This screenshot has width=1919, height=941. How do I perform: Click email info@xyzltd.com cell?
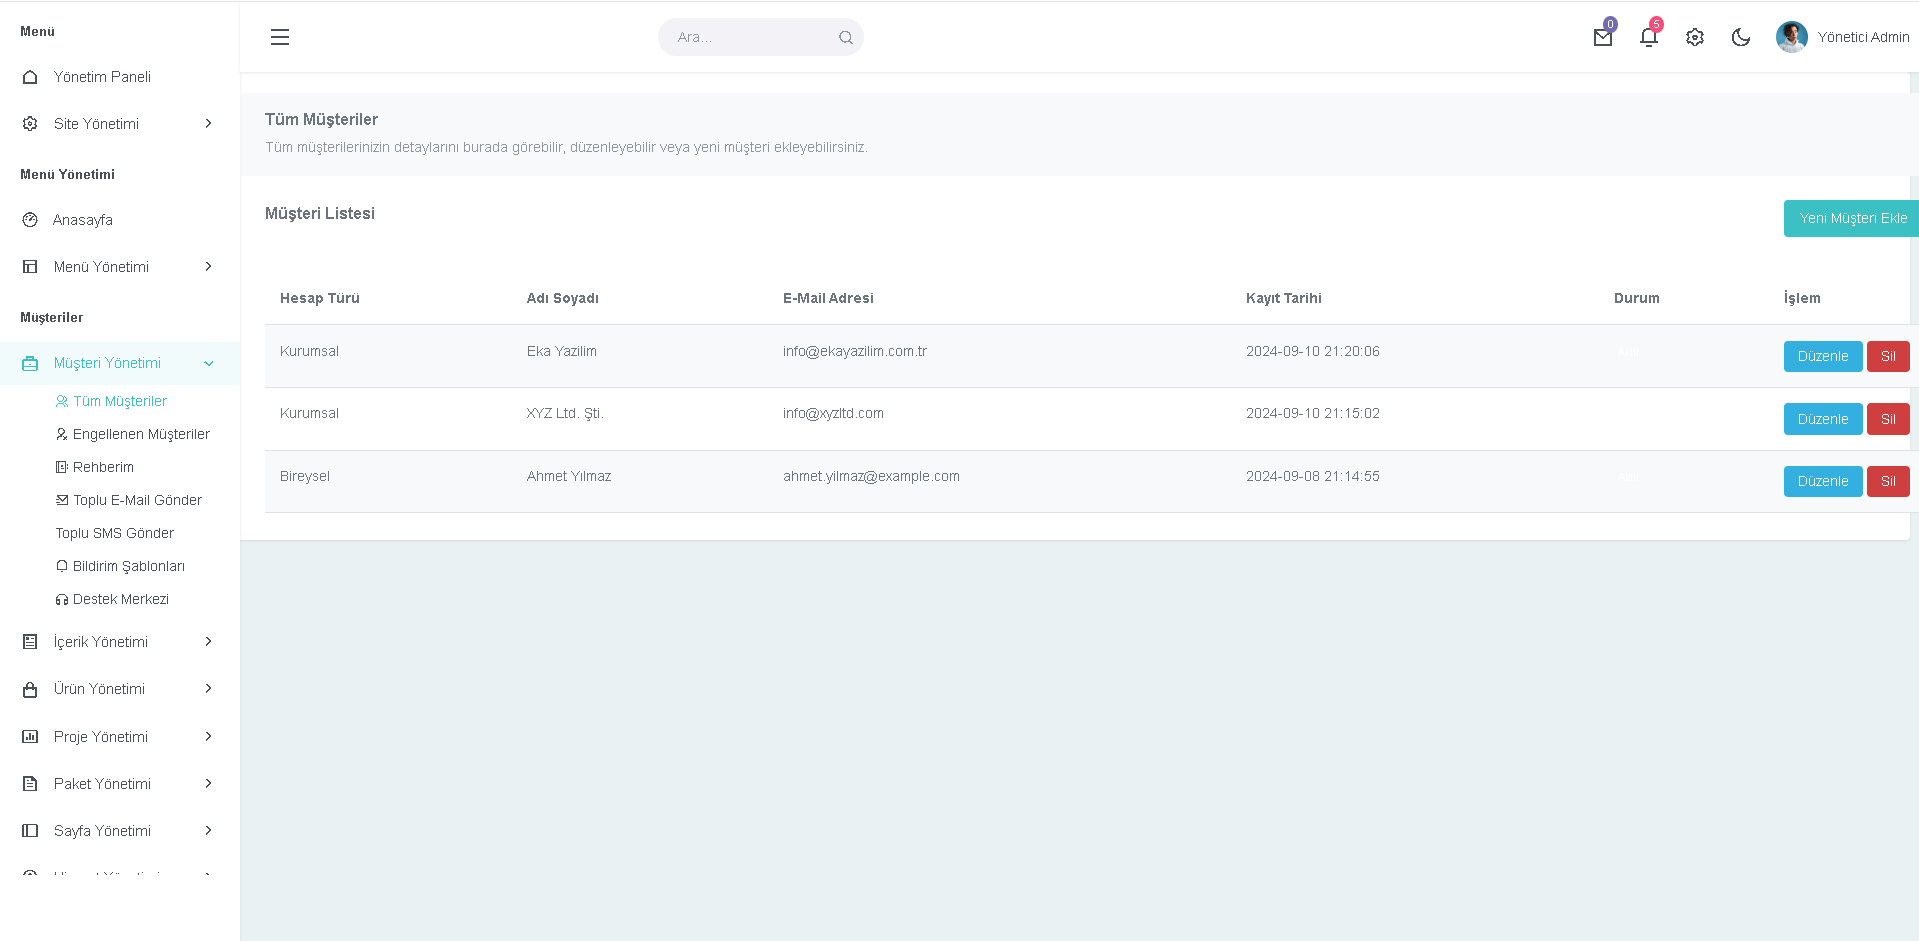tap(833, 413)
